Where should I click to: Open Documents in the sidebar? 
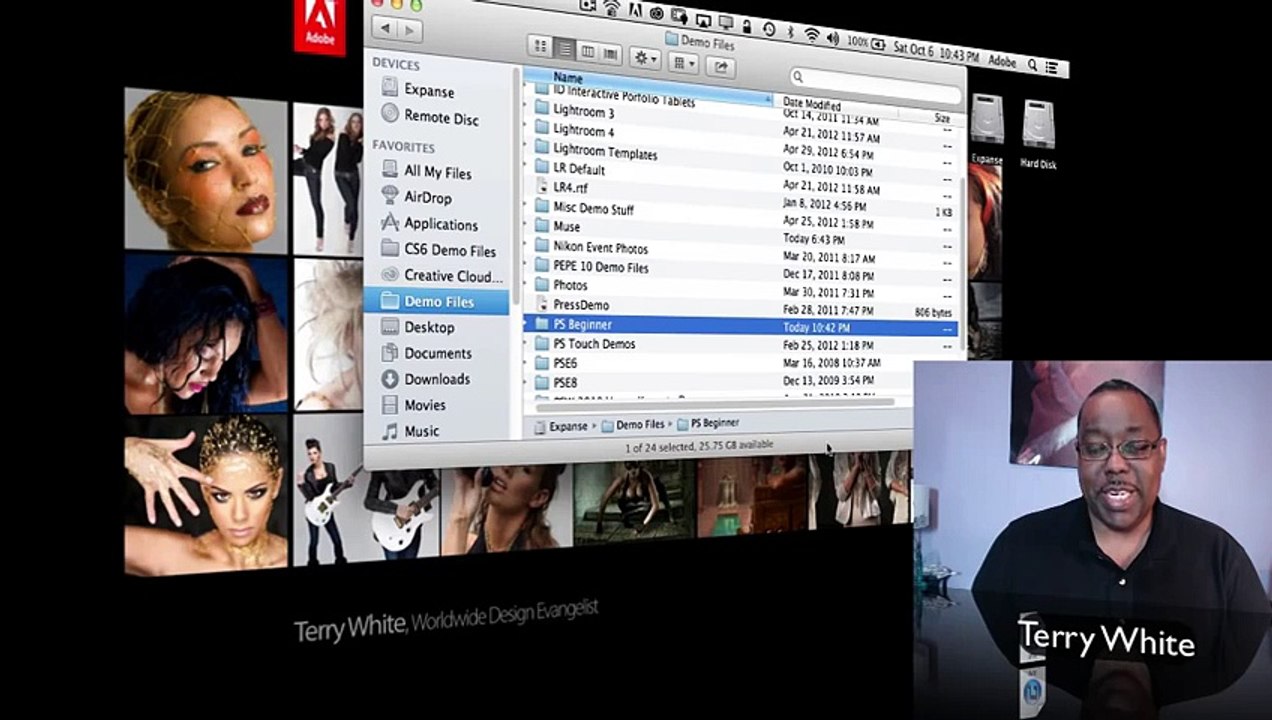437,353
